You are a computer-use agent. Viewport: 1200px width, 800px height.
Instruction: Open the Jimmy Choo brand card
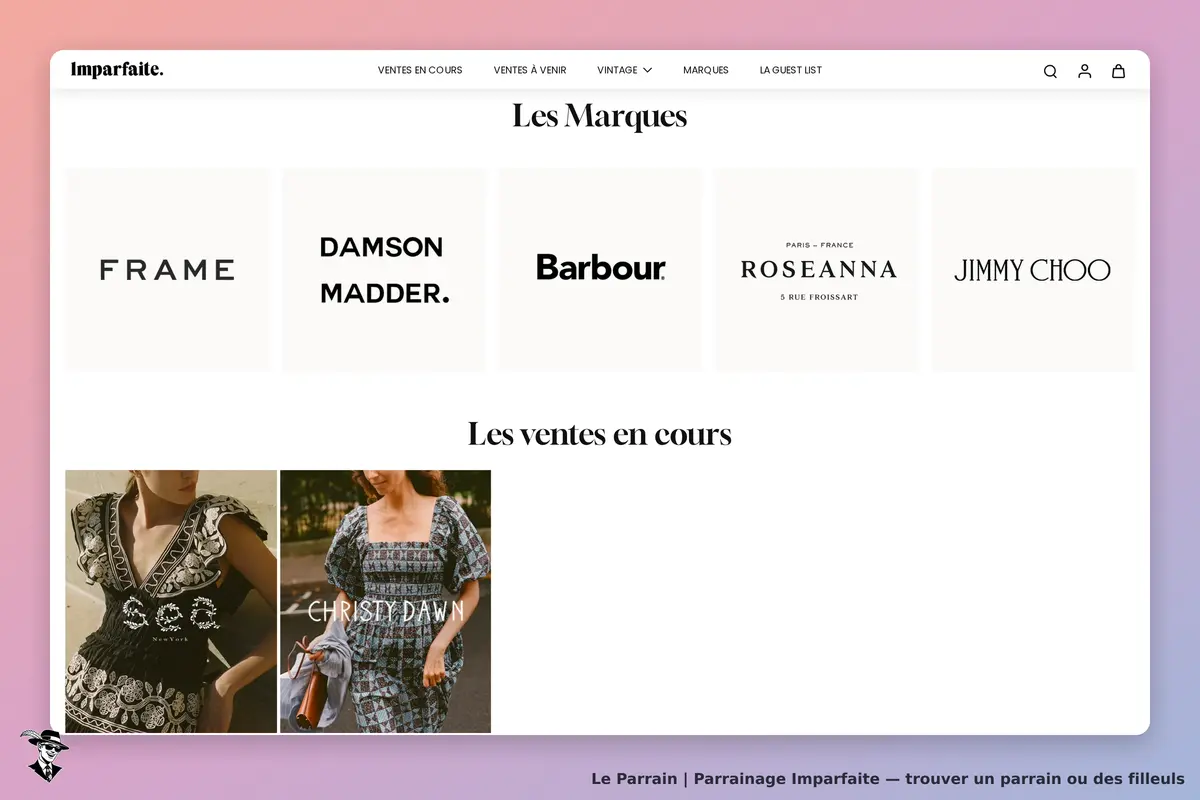tap(1033, 270)
